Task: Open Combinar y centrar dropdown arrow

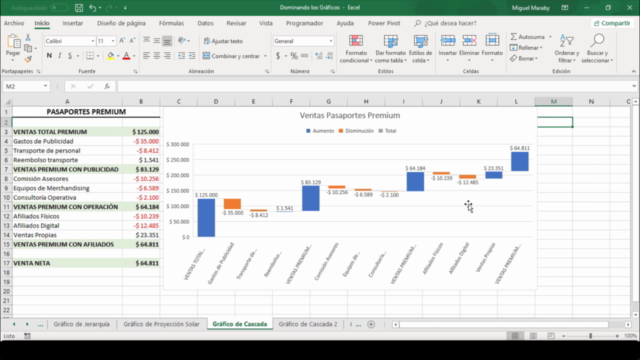Action: pyautogui.click(x=265, y=56)
